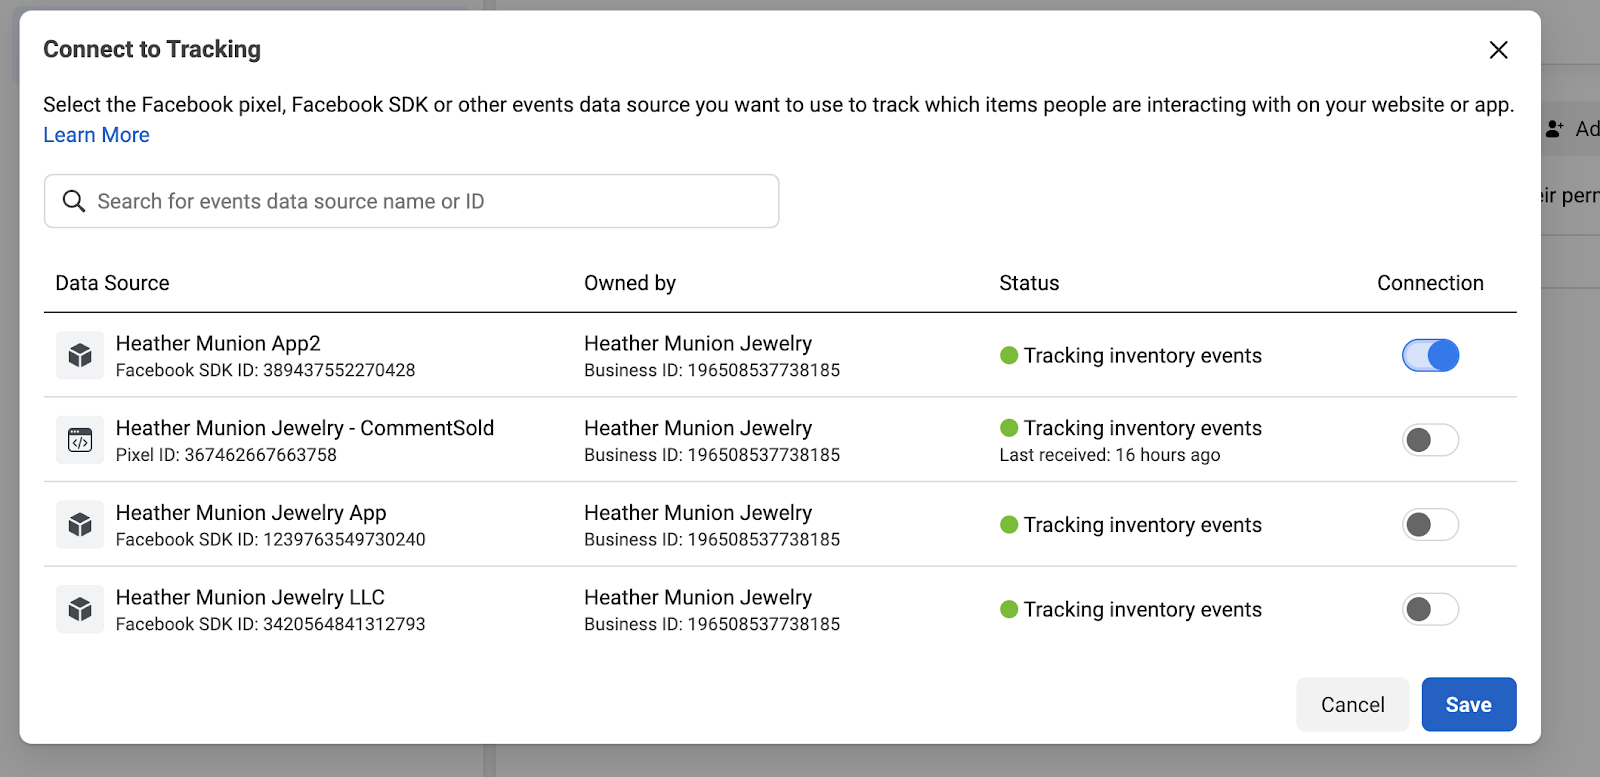Image resolution: width=1600 pixels, height=777 pixels.
Task: Click owner name in the App2 row
Action: pyautogui.click(x=698, y=343)
